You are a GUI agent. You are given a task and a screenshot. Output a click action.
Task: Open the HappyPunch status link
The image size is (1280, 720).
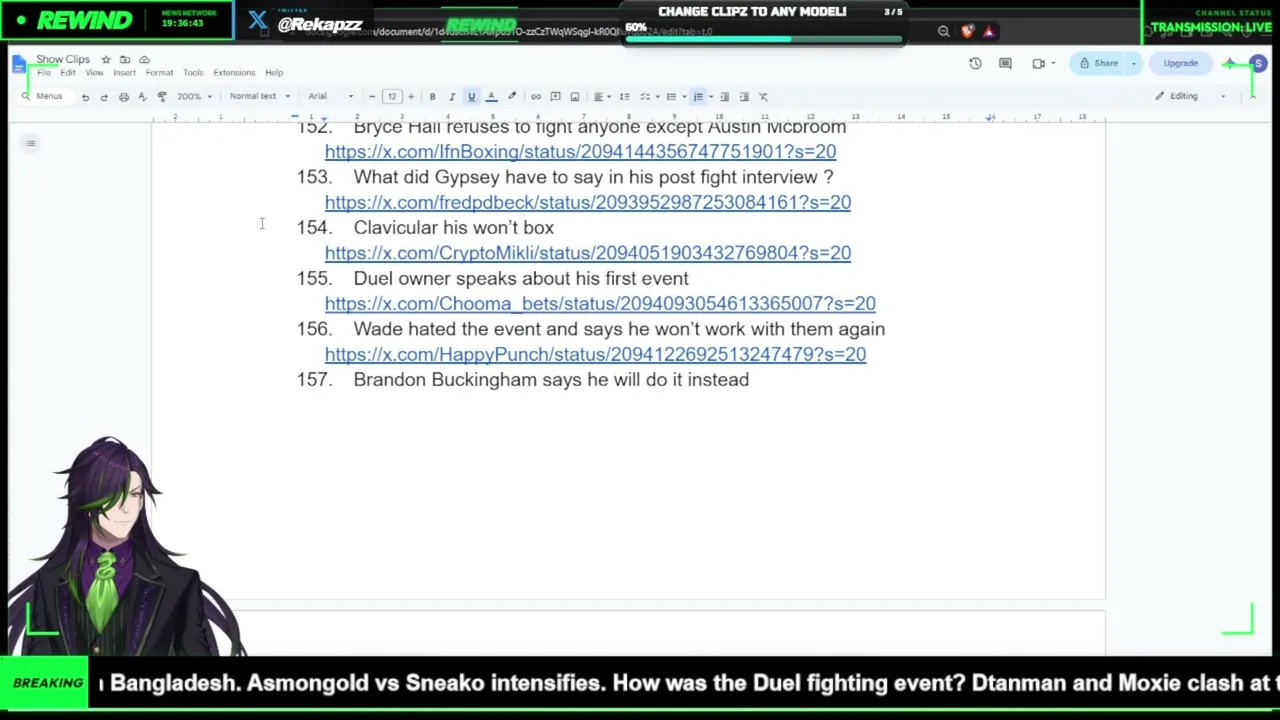[x=595, y=355]
